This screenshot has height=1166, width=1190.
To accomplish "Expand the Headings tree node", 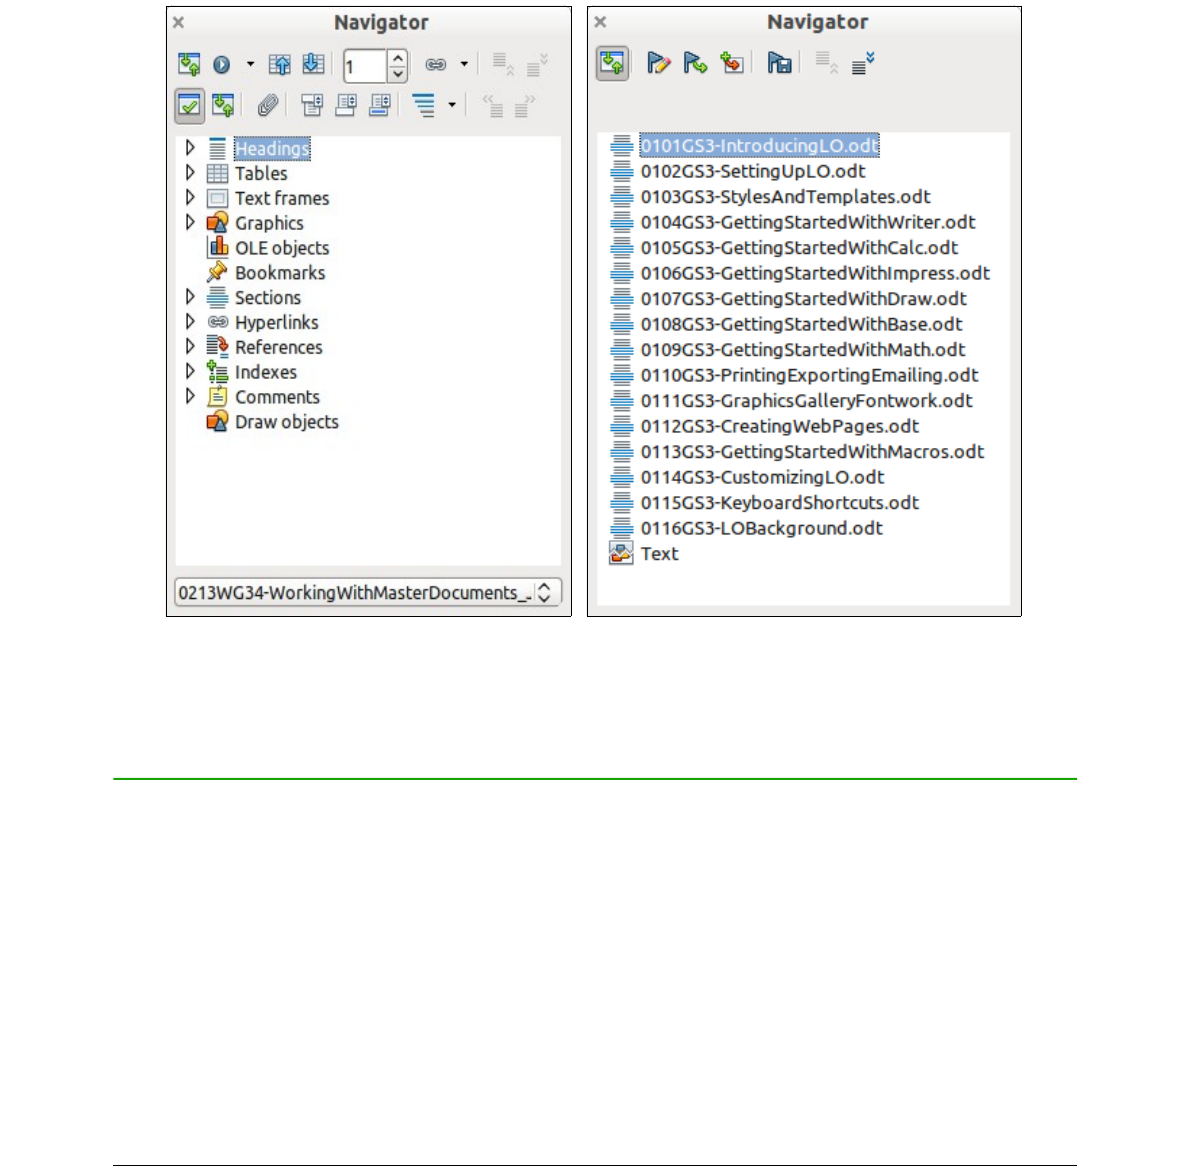I will click(190, 147).
